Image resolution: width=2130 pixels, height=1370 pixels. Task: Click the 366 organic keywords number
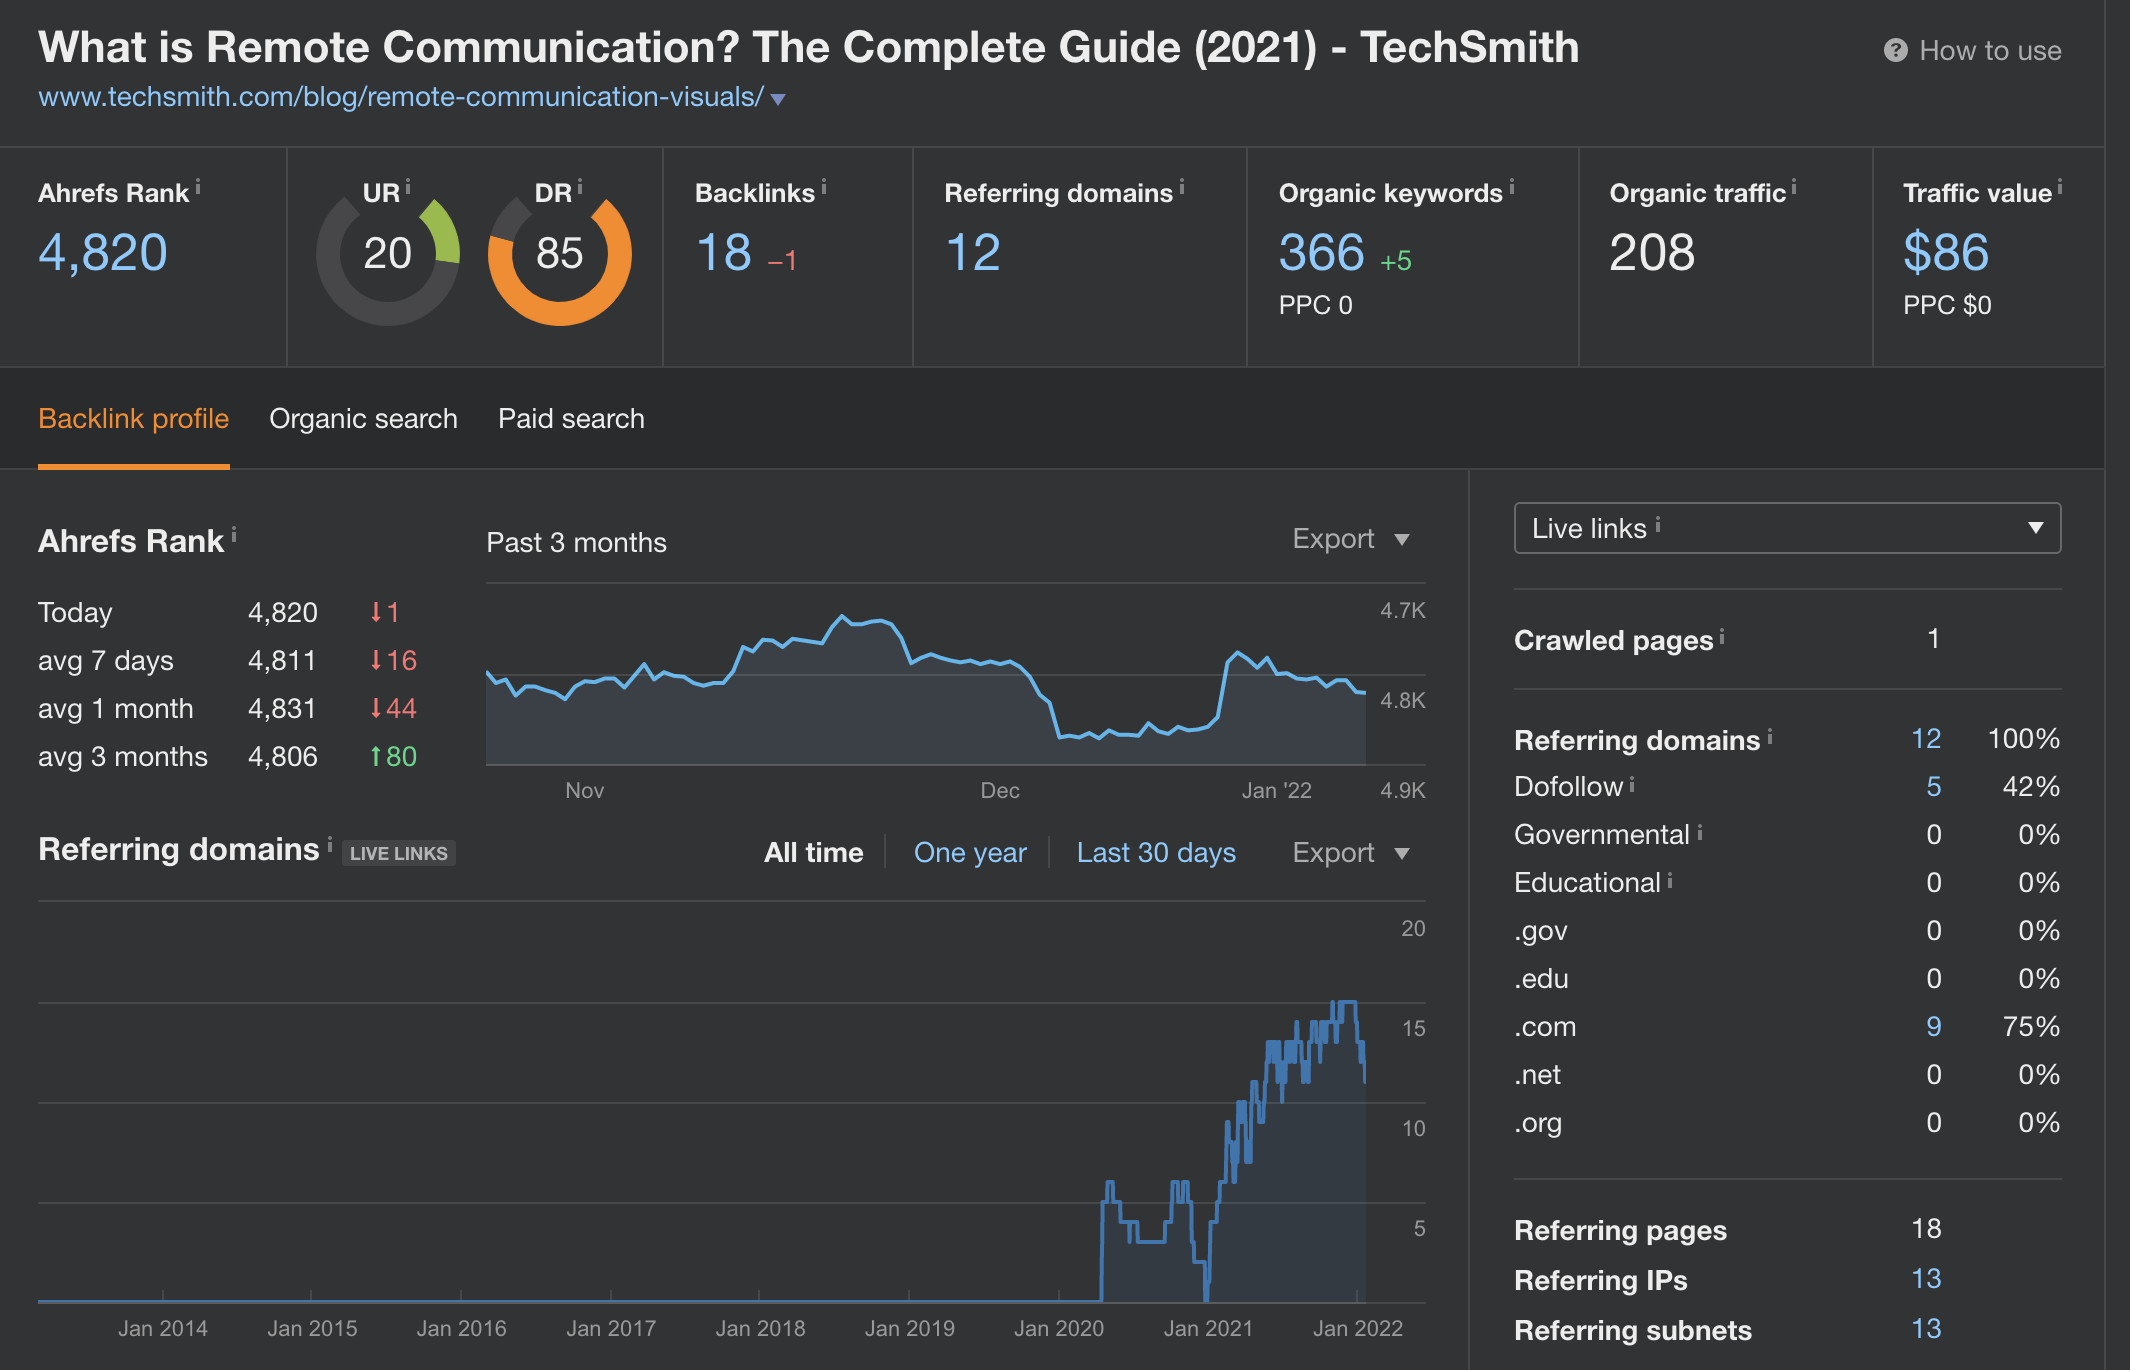pos(1321,253)
